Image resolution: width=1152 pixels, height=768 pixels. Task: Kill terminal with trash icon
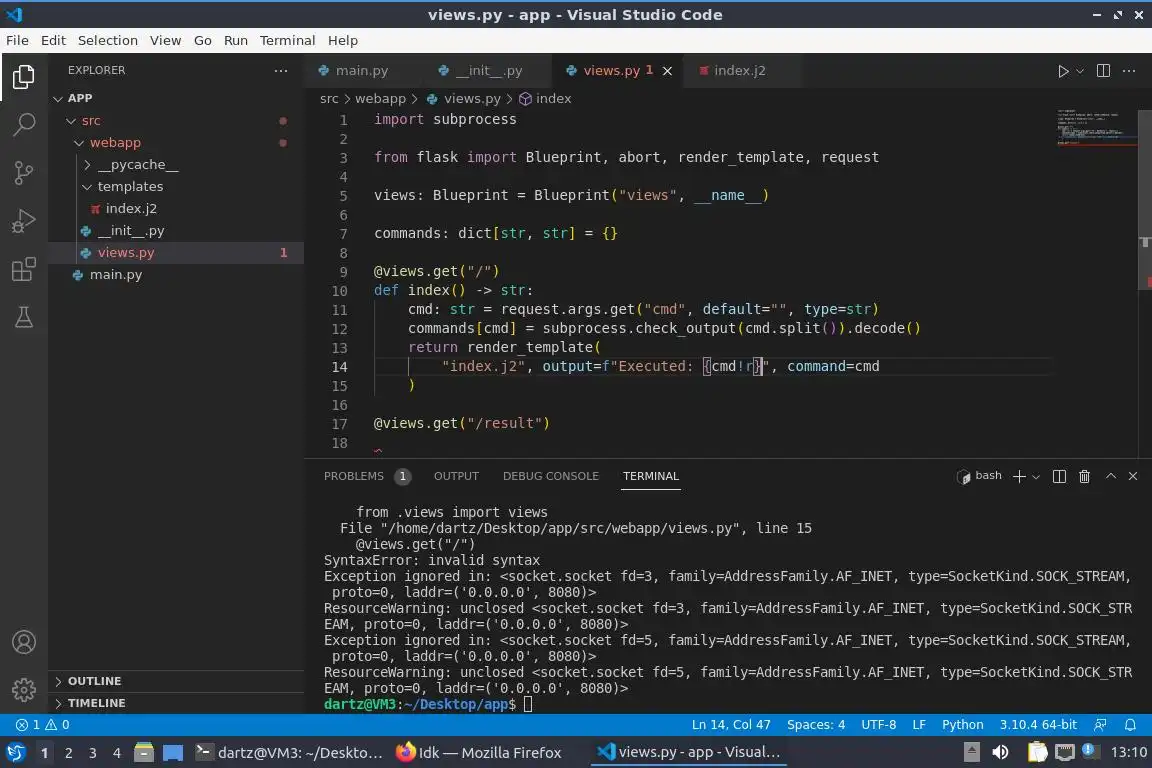point(1084,476)
